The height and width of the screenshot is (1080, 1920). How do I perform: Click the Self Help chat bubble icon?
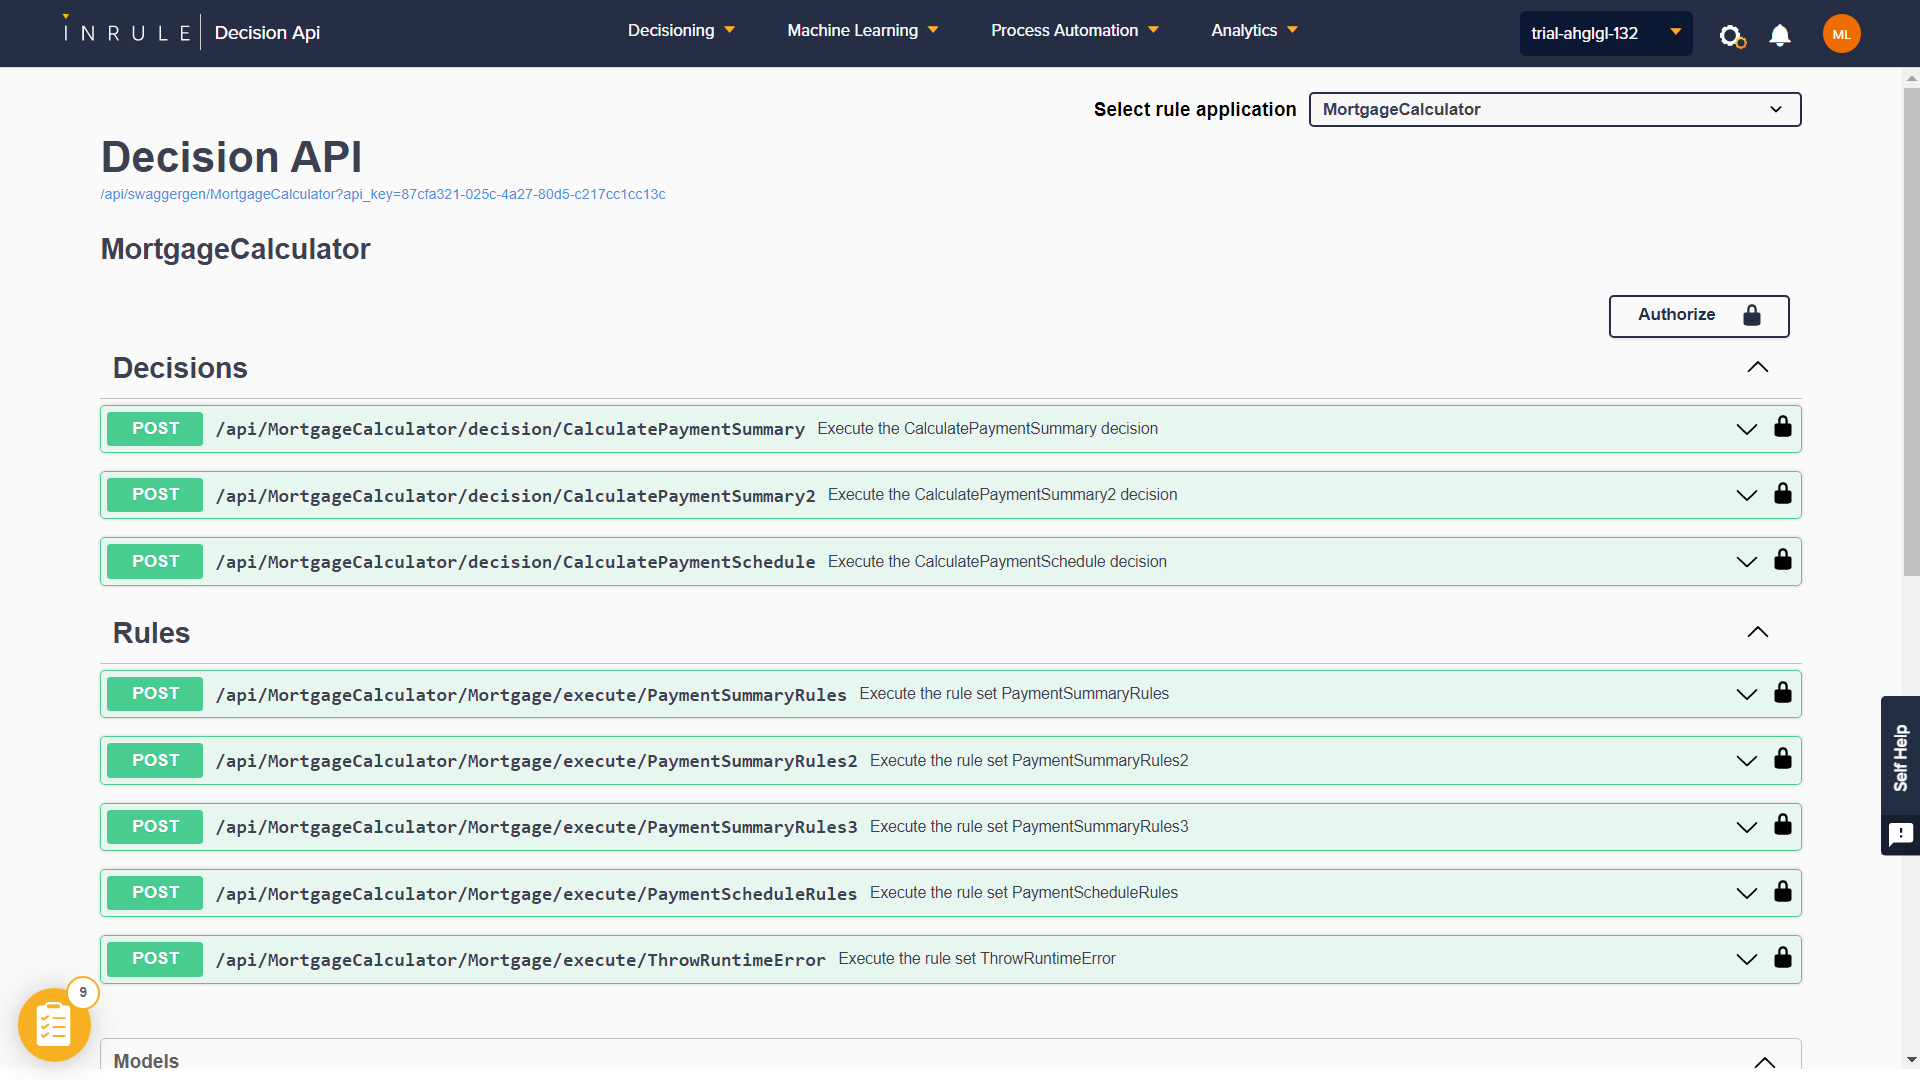pos(1900,834)
